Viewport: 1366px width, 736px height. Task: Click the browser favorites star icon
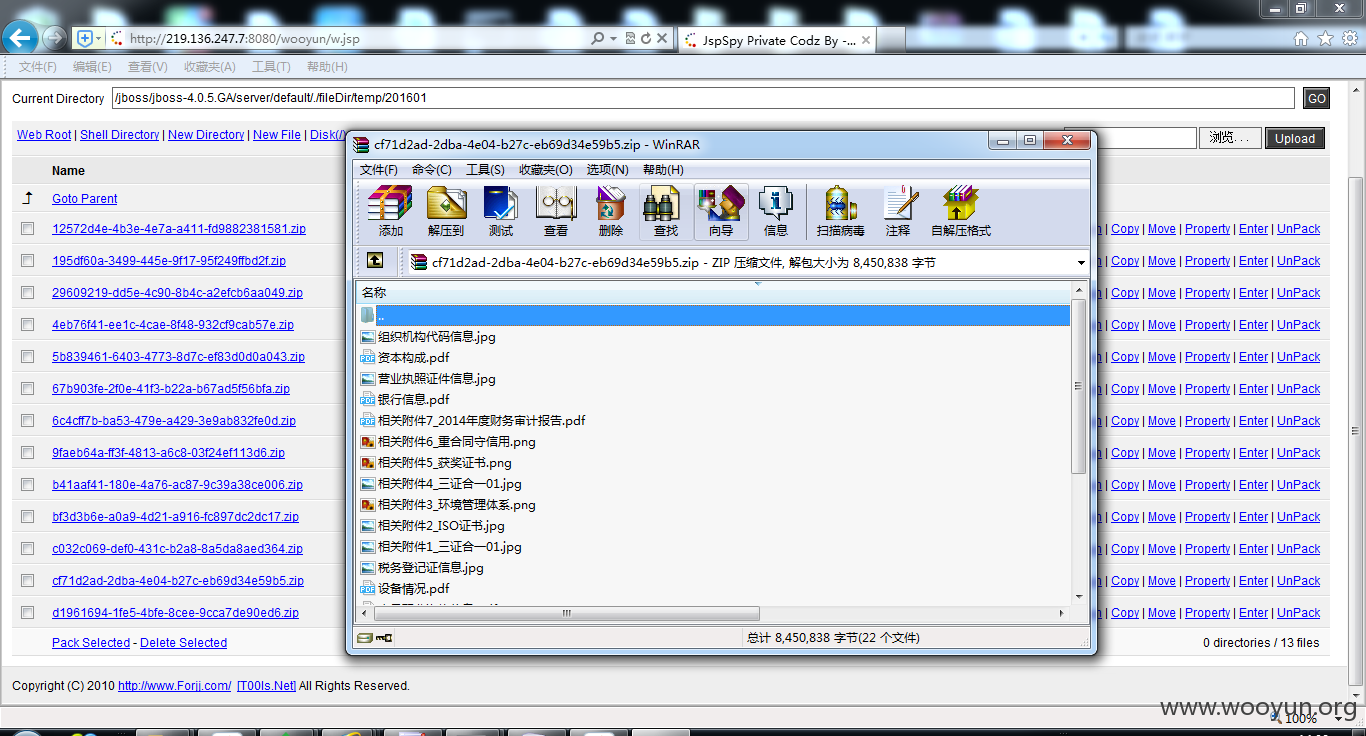(1325, 39)
